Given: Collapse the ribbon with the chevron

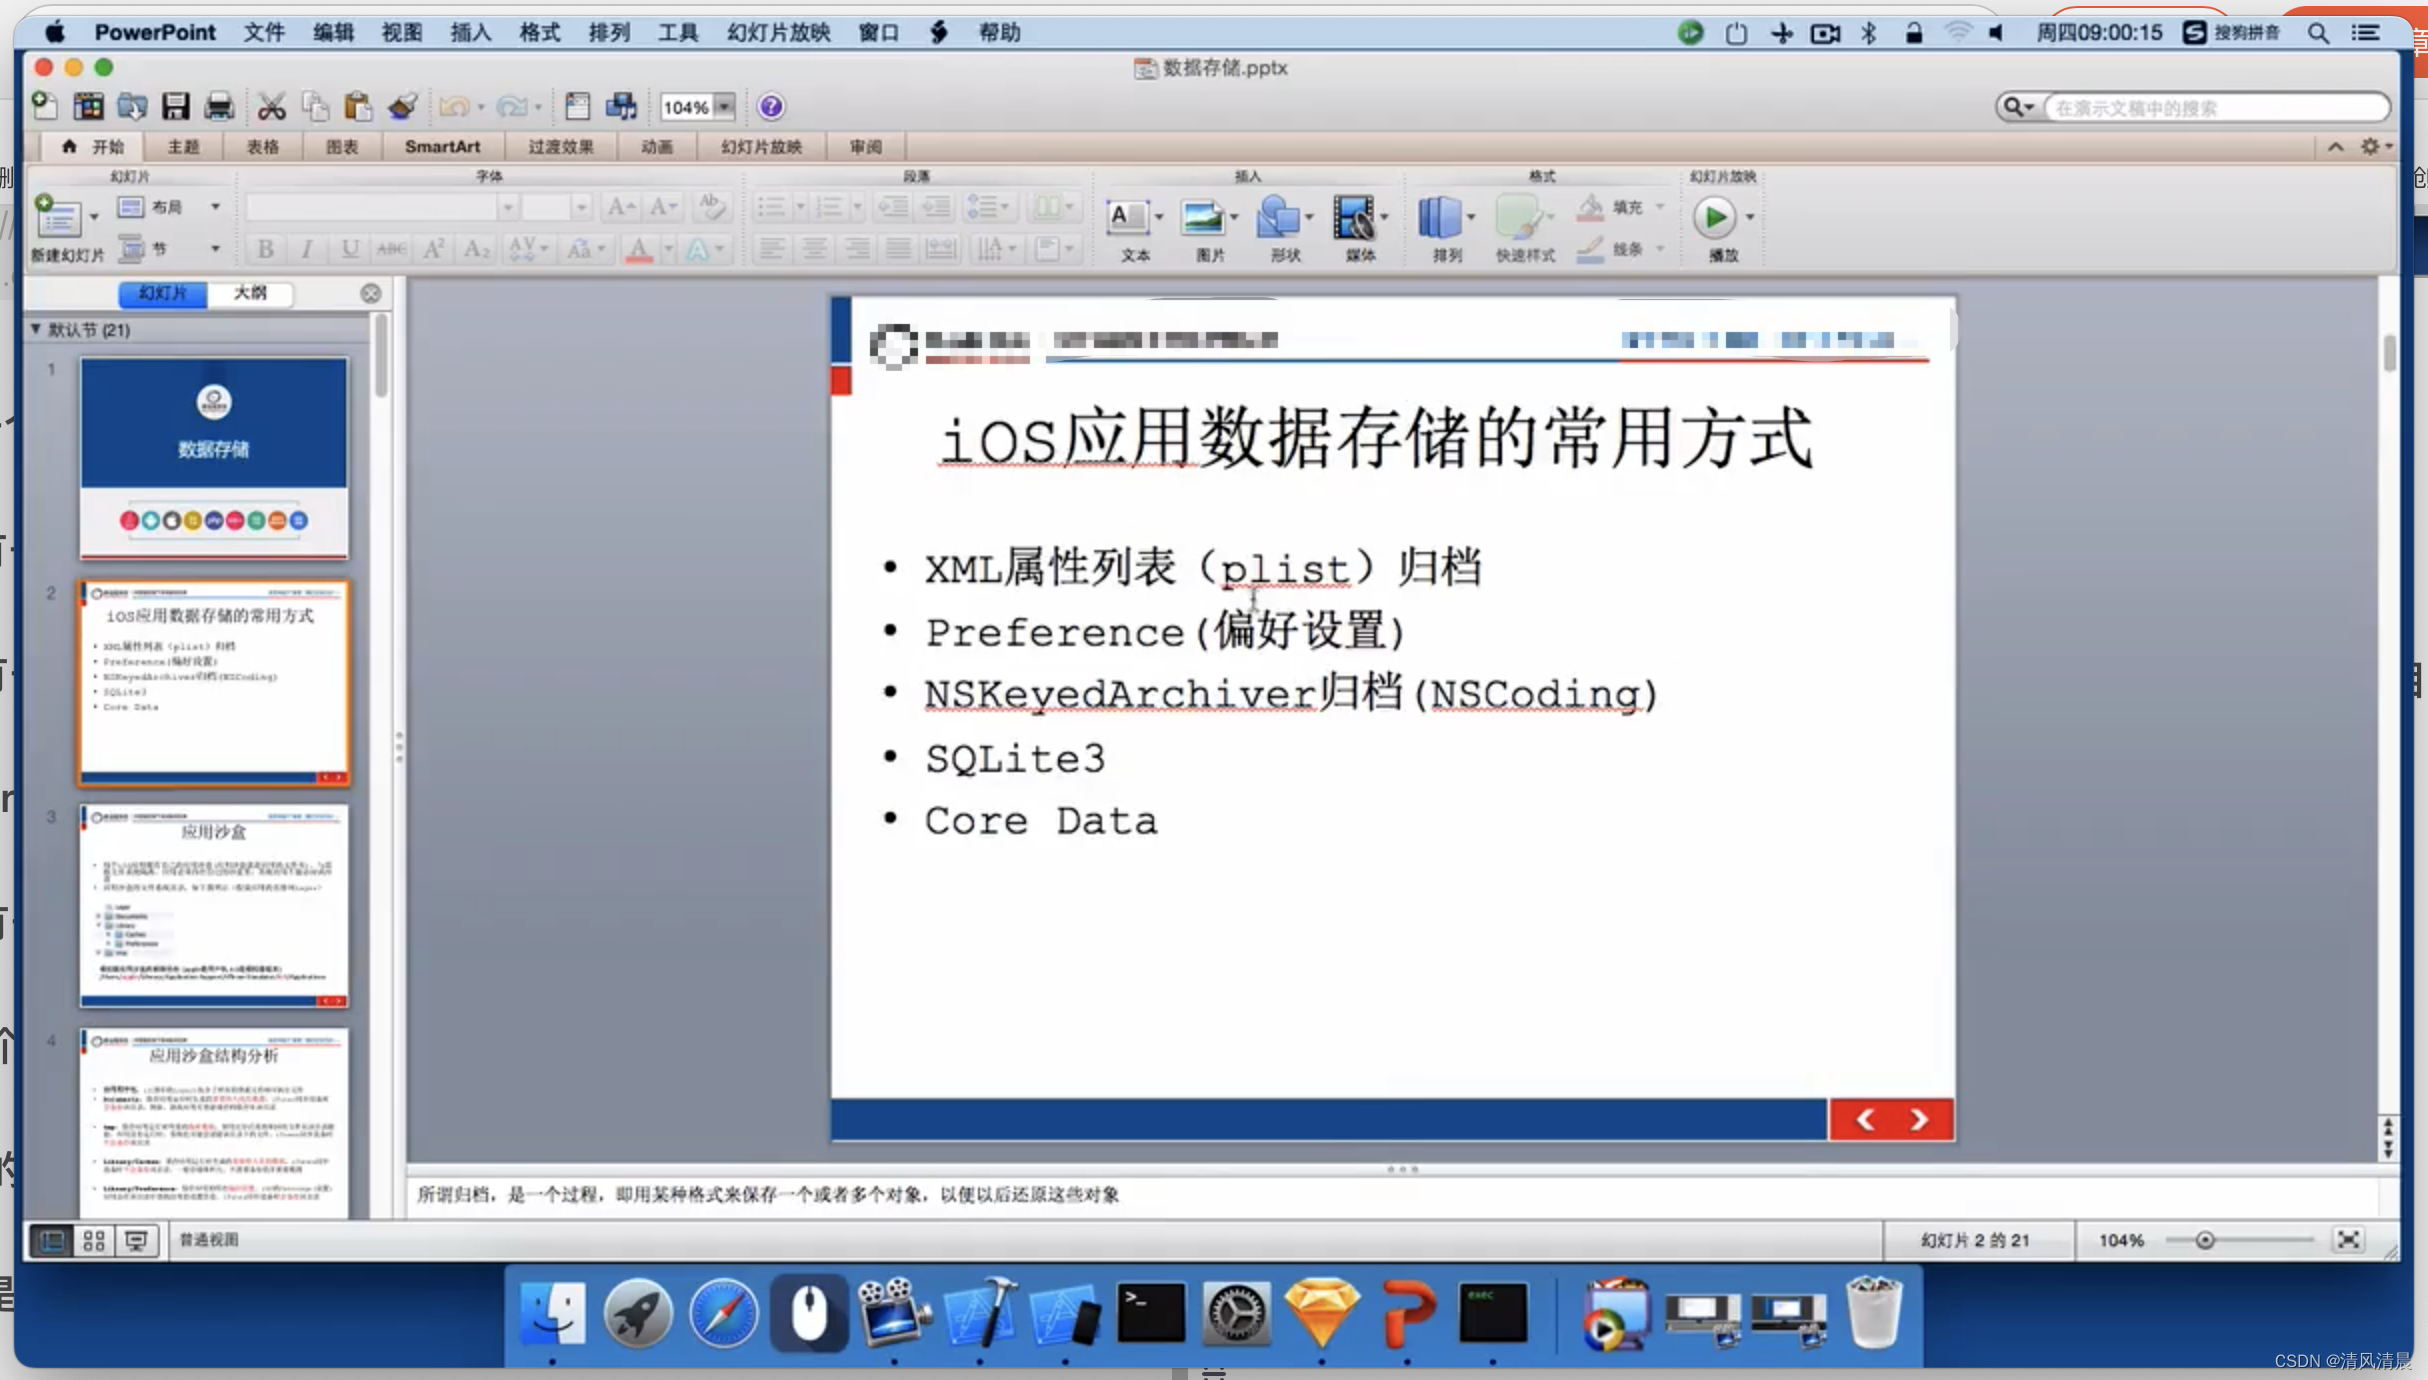Looking at the screenshot, I should [x=2335, y=147].
